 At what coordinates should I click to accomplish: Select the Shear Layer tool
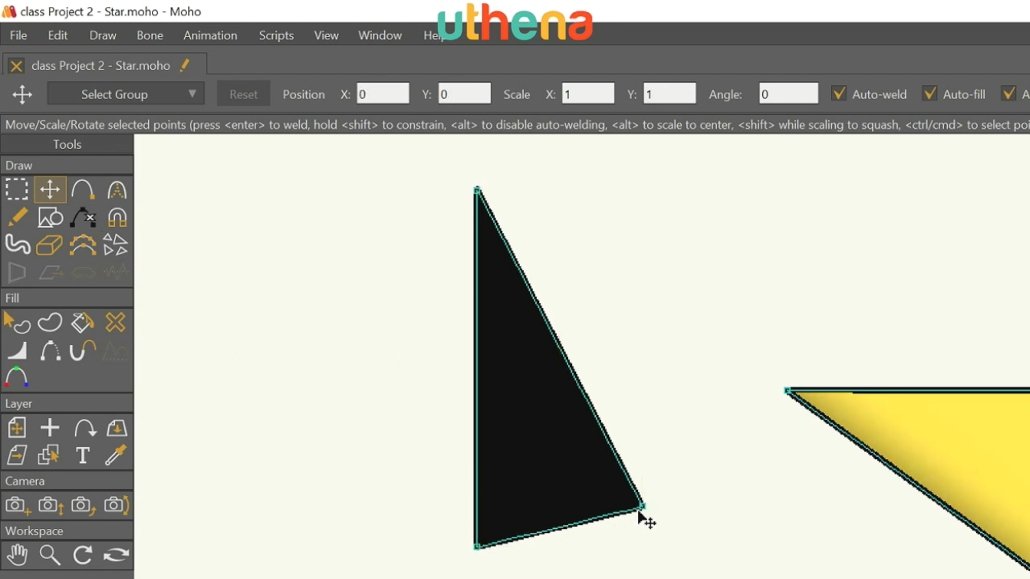coord(17,455)
